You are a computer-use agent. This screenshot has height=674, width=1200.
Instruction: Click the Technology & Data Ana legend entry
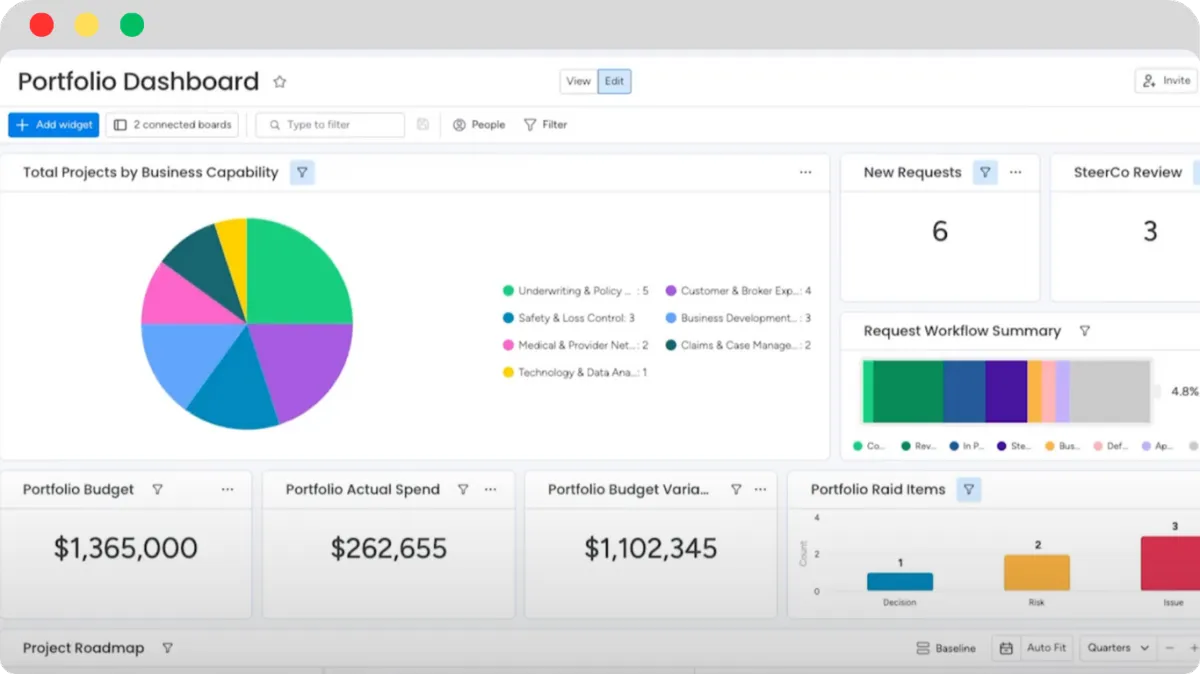575,372
